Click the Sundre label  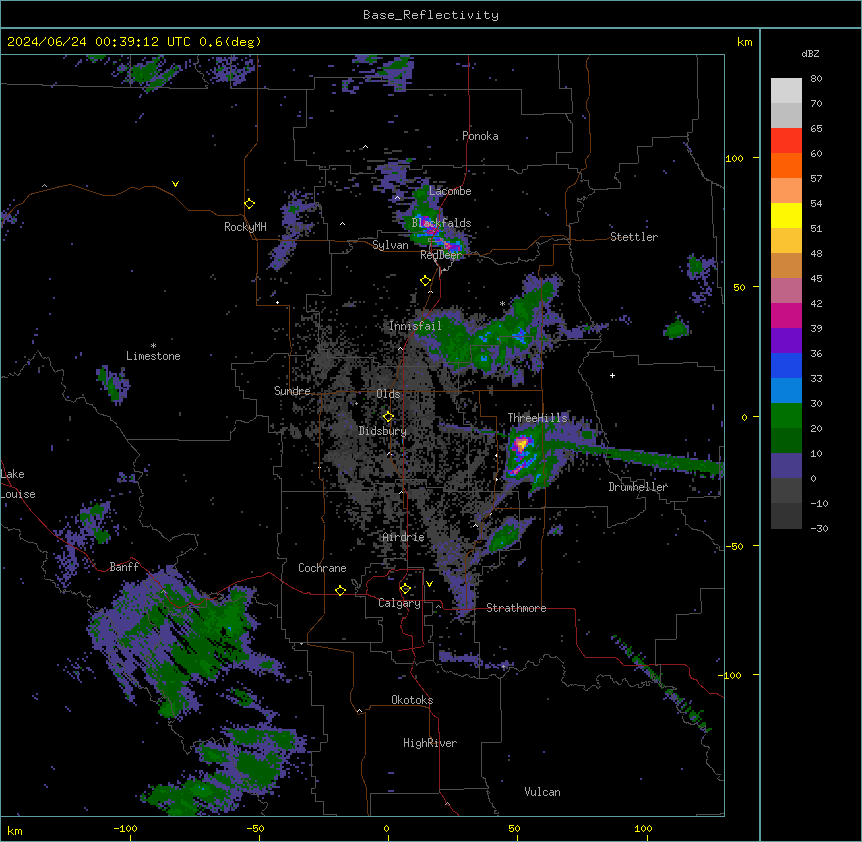[292, 391]
